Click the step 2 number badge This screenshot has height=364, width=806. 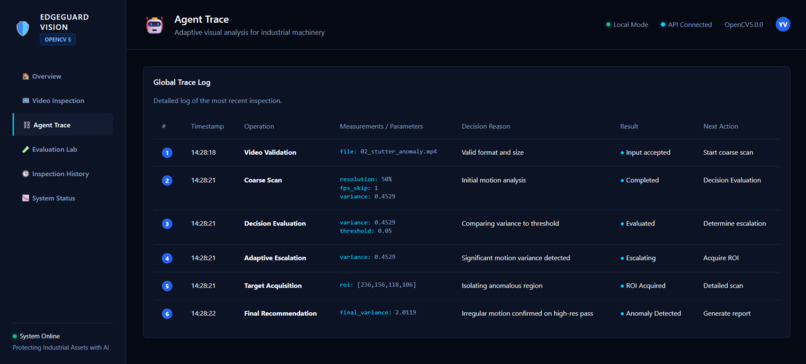pos(167,180)
